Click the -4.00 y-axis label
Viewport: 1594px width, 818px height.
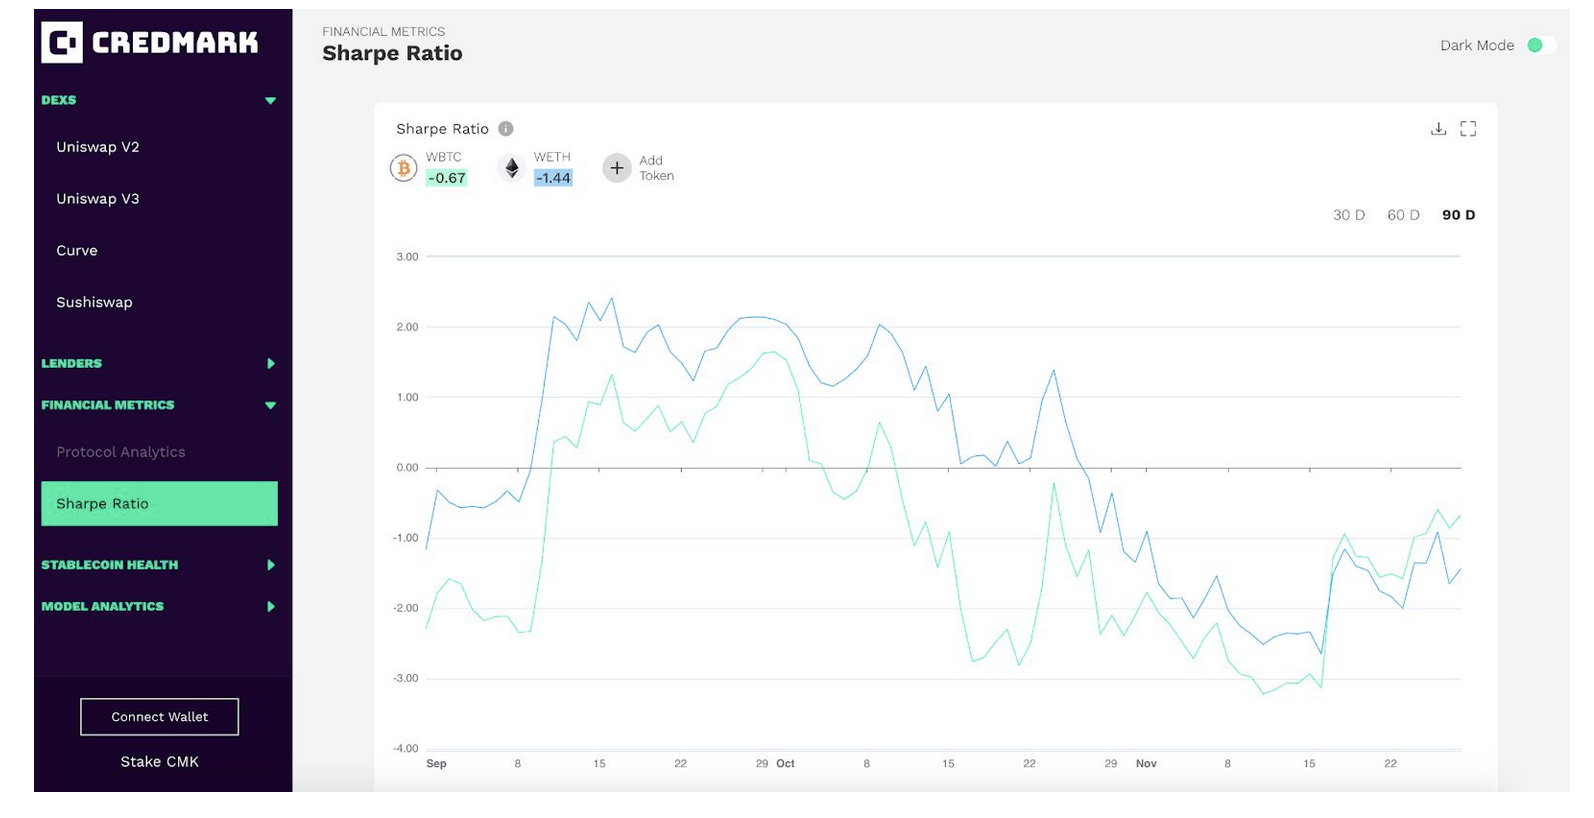pyautogui.click(x=406, y=749)
